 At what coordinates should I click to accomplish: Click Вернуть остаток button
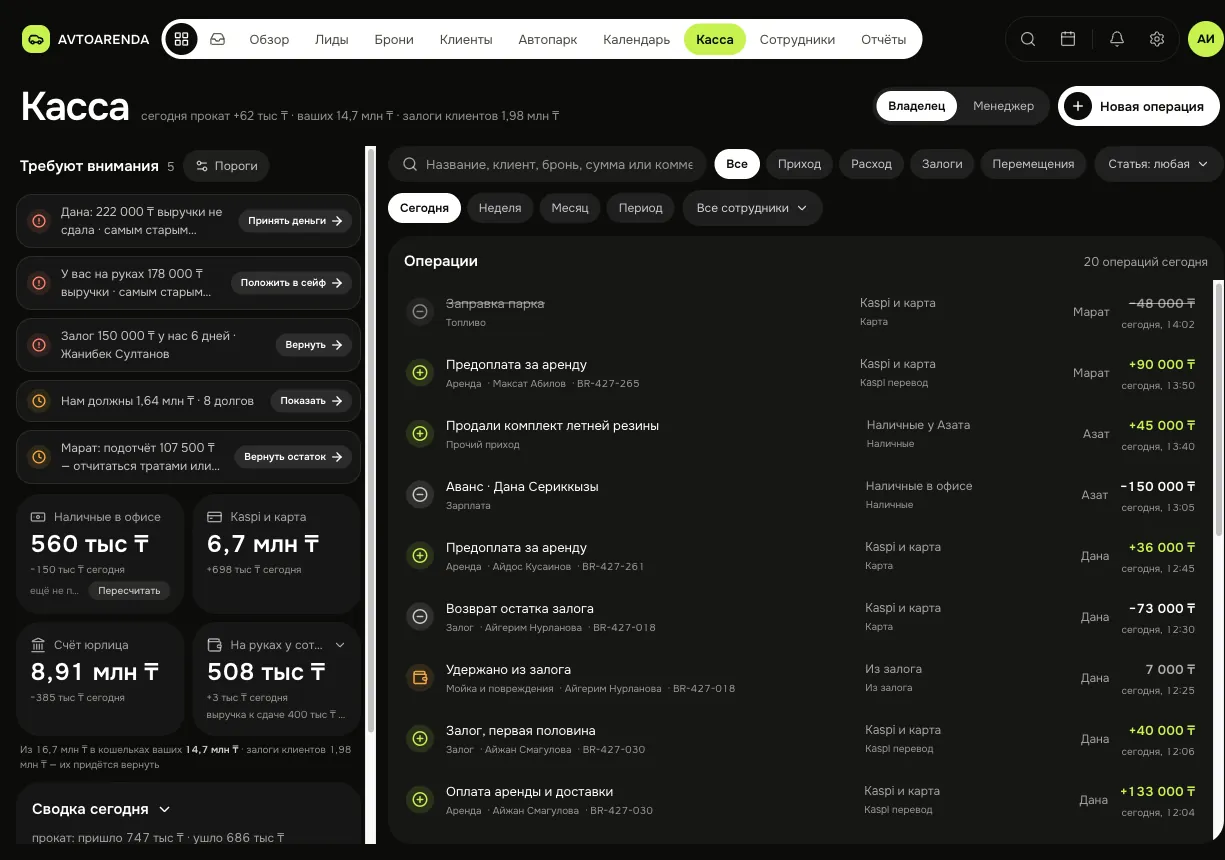point(293,457)
